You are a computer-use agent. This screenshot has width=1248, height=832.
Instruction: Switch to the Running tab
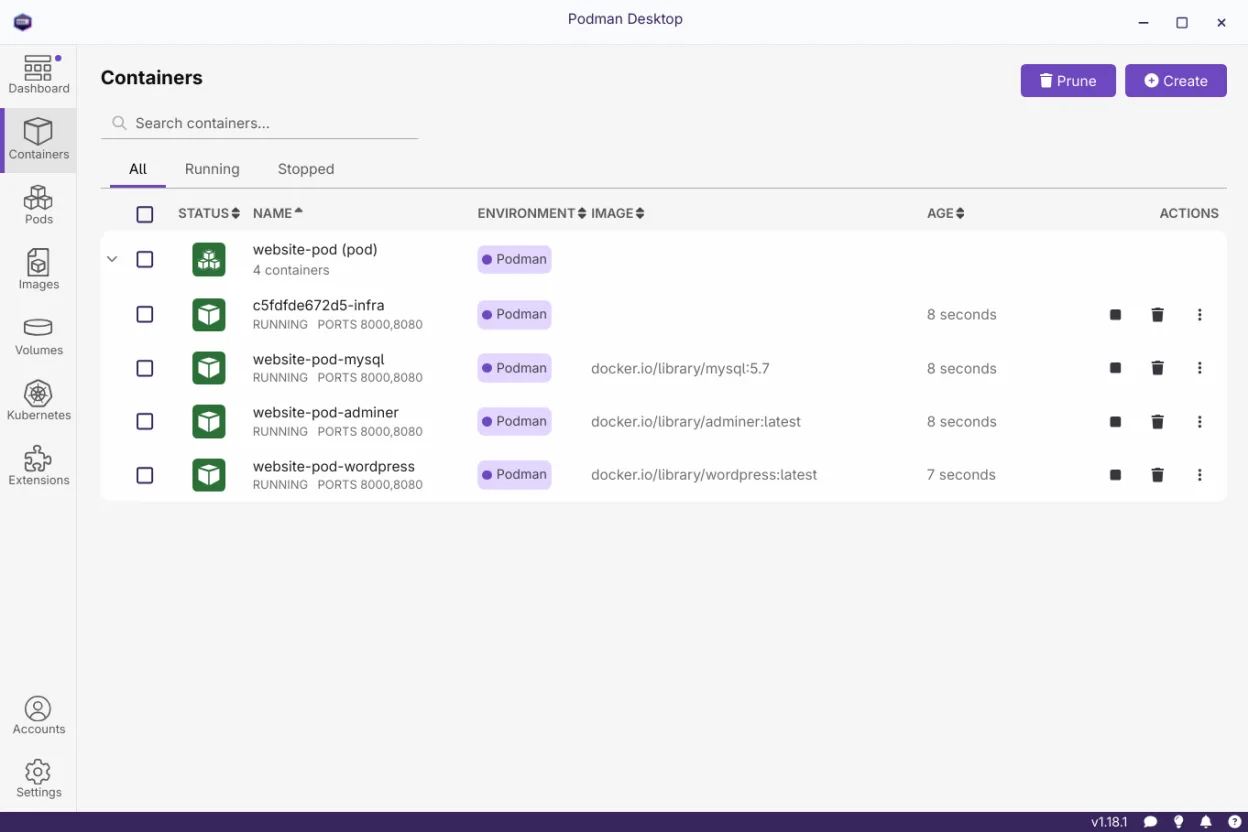pyautogui.click(x=212, y=169)
